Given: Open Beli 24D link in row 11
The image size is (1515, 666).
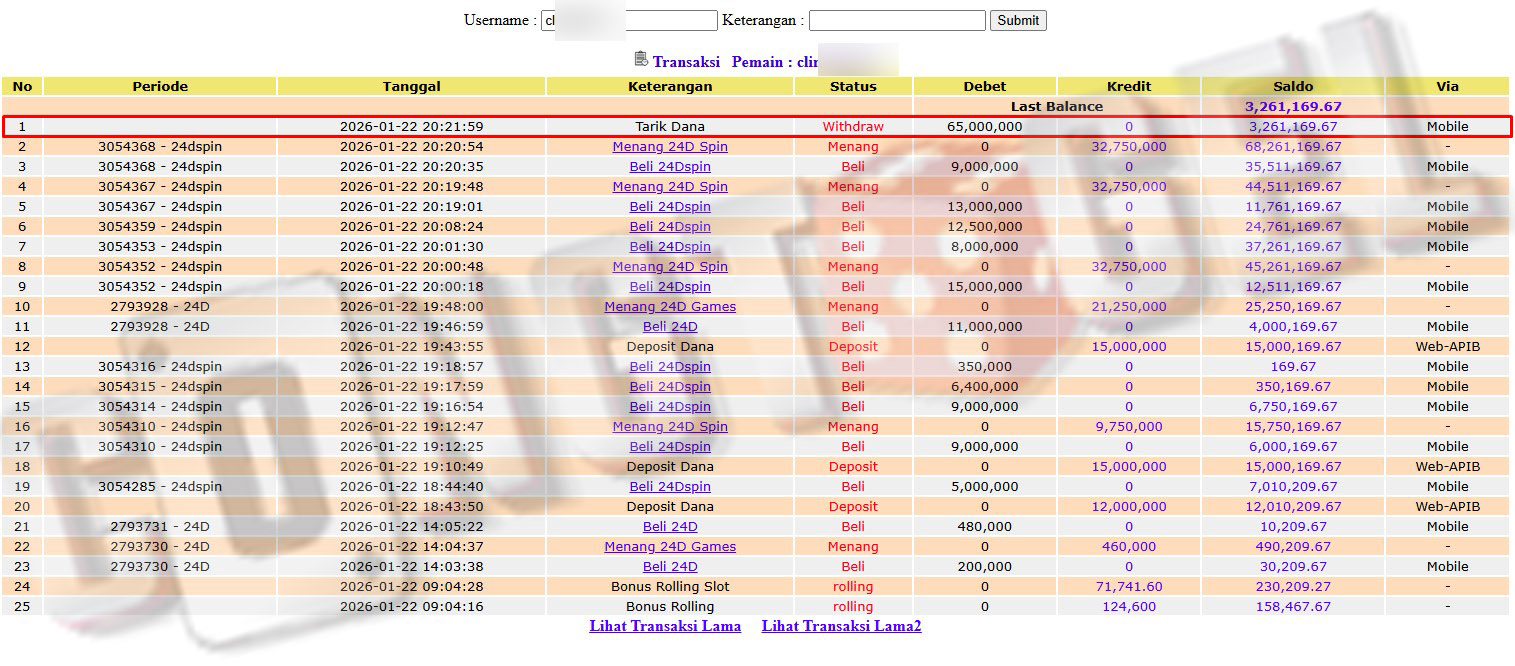Looking at the screenshot, I should pos(670,327).
